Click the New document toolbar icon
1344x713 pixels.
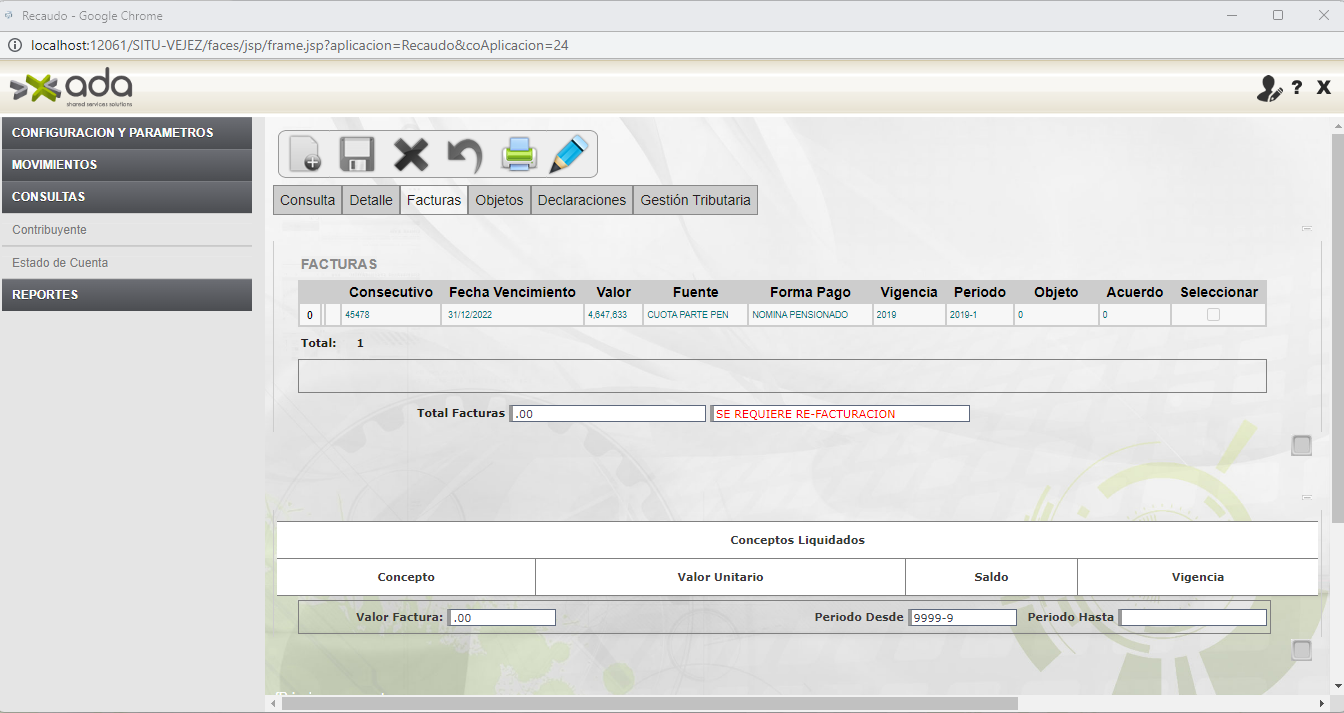coord(304,154)
